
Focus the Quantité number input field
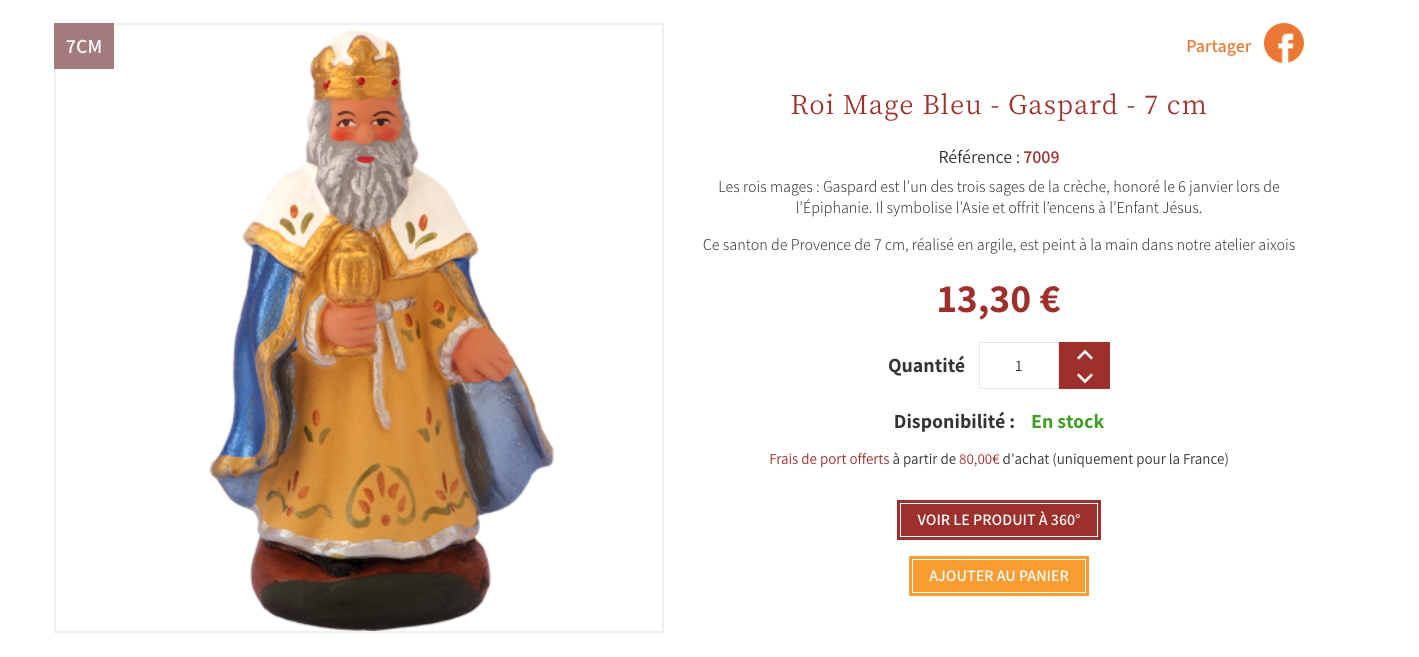tap(1019, 366)
